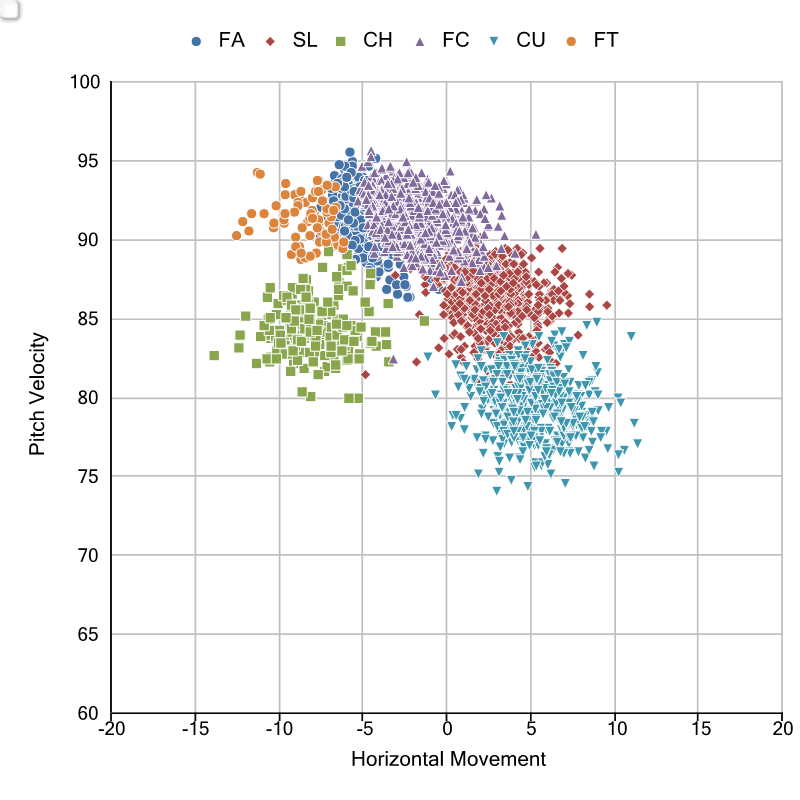Click the red diamond legend marker

pos(270,41)
